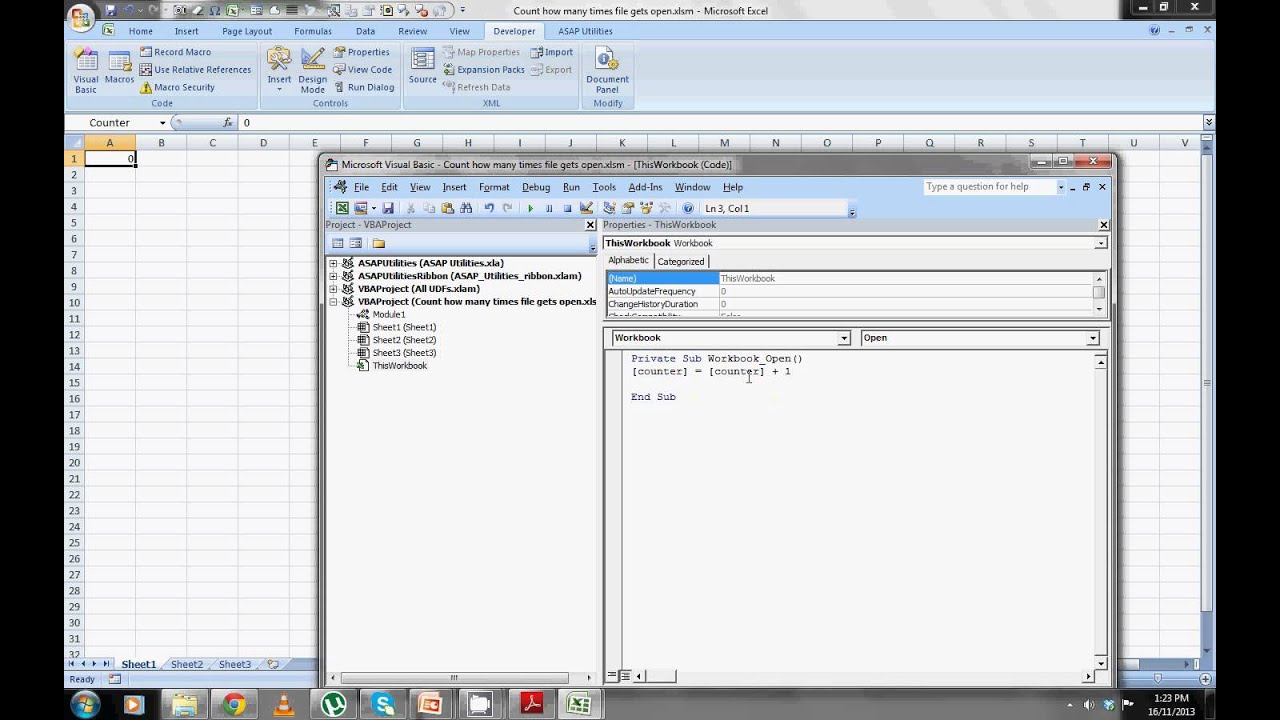Open Macro Security settings

tap(177, 87)
